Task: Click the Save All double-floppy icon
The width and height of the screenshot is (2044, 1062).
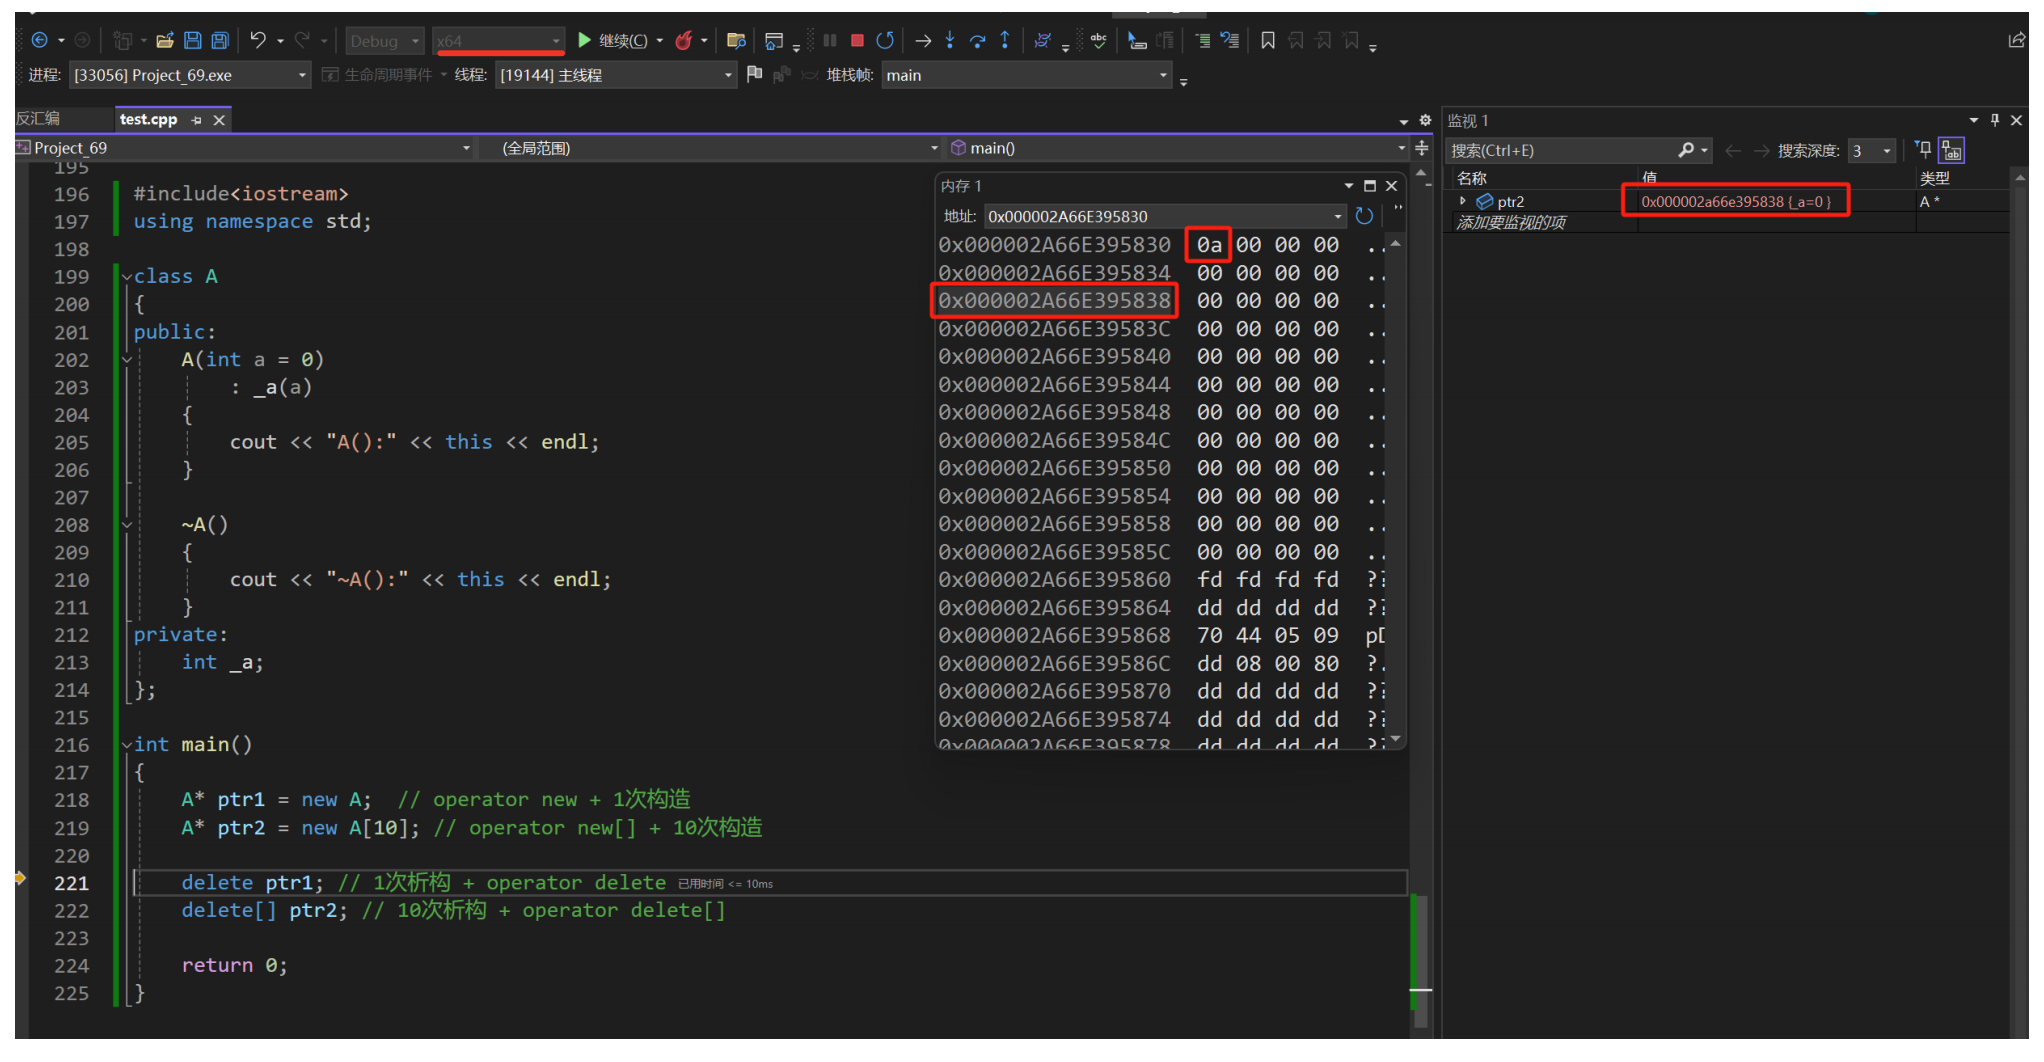Action: click(220, 41)
